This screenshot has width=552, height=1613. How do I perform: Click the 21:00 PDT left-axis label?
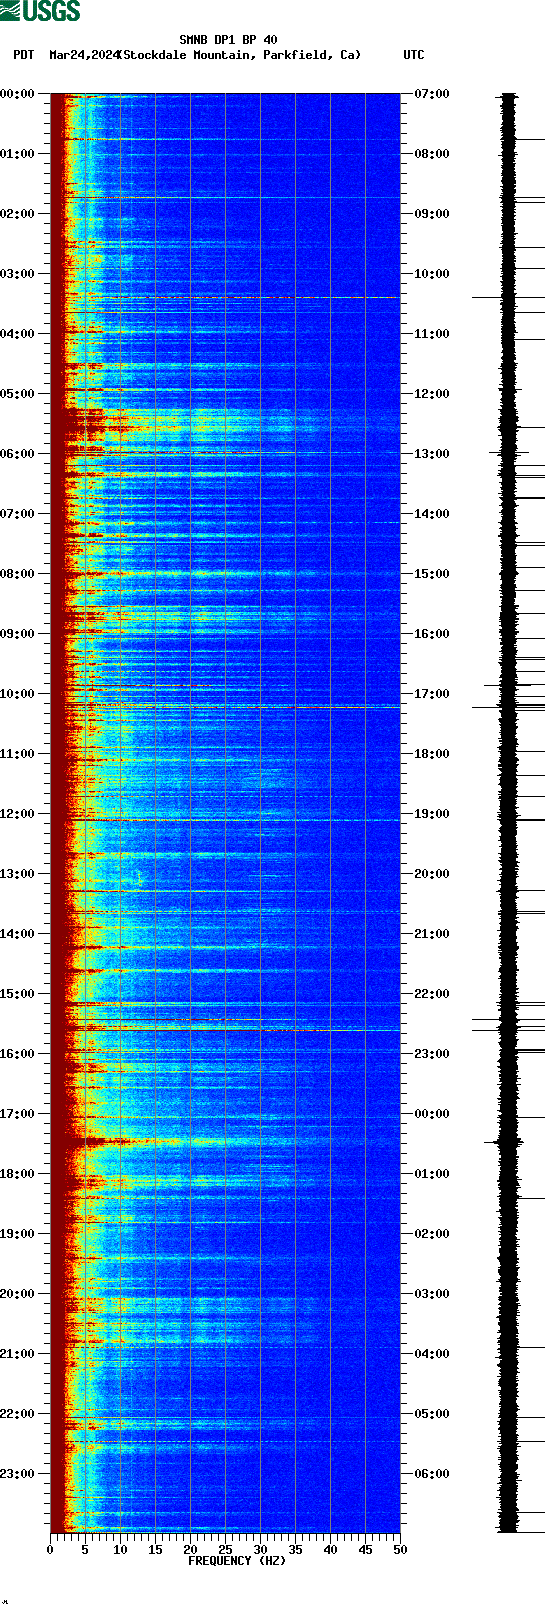17,1354
